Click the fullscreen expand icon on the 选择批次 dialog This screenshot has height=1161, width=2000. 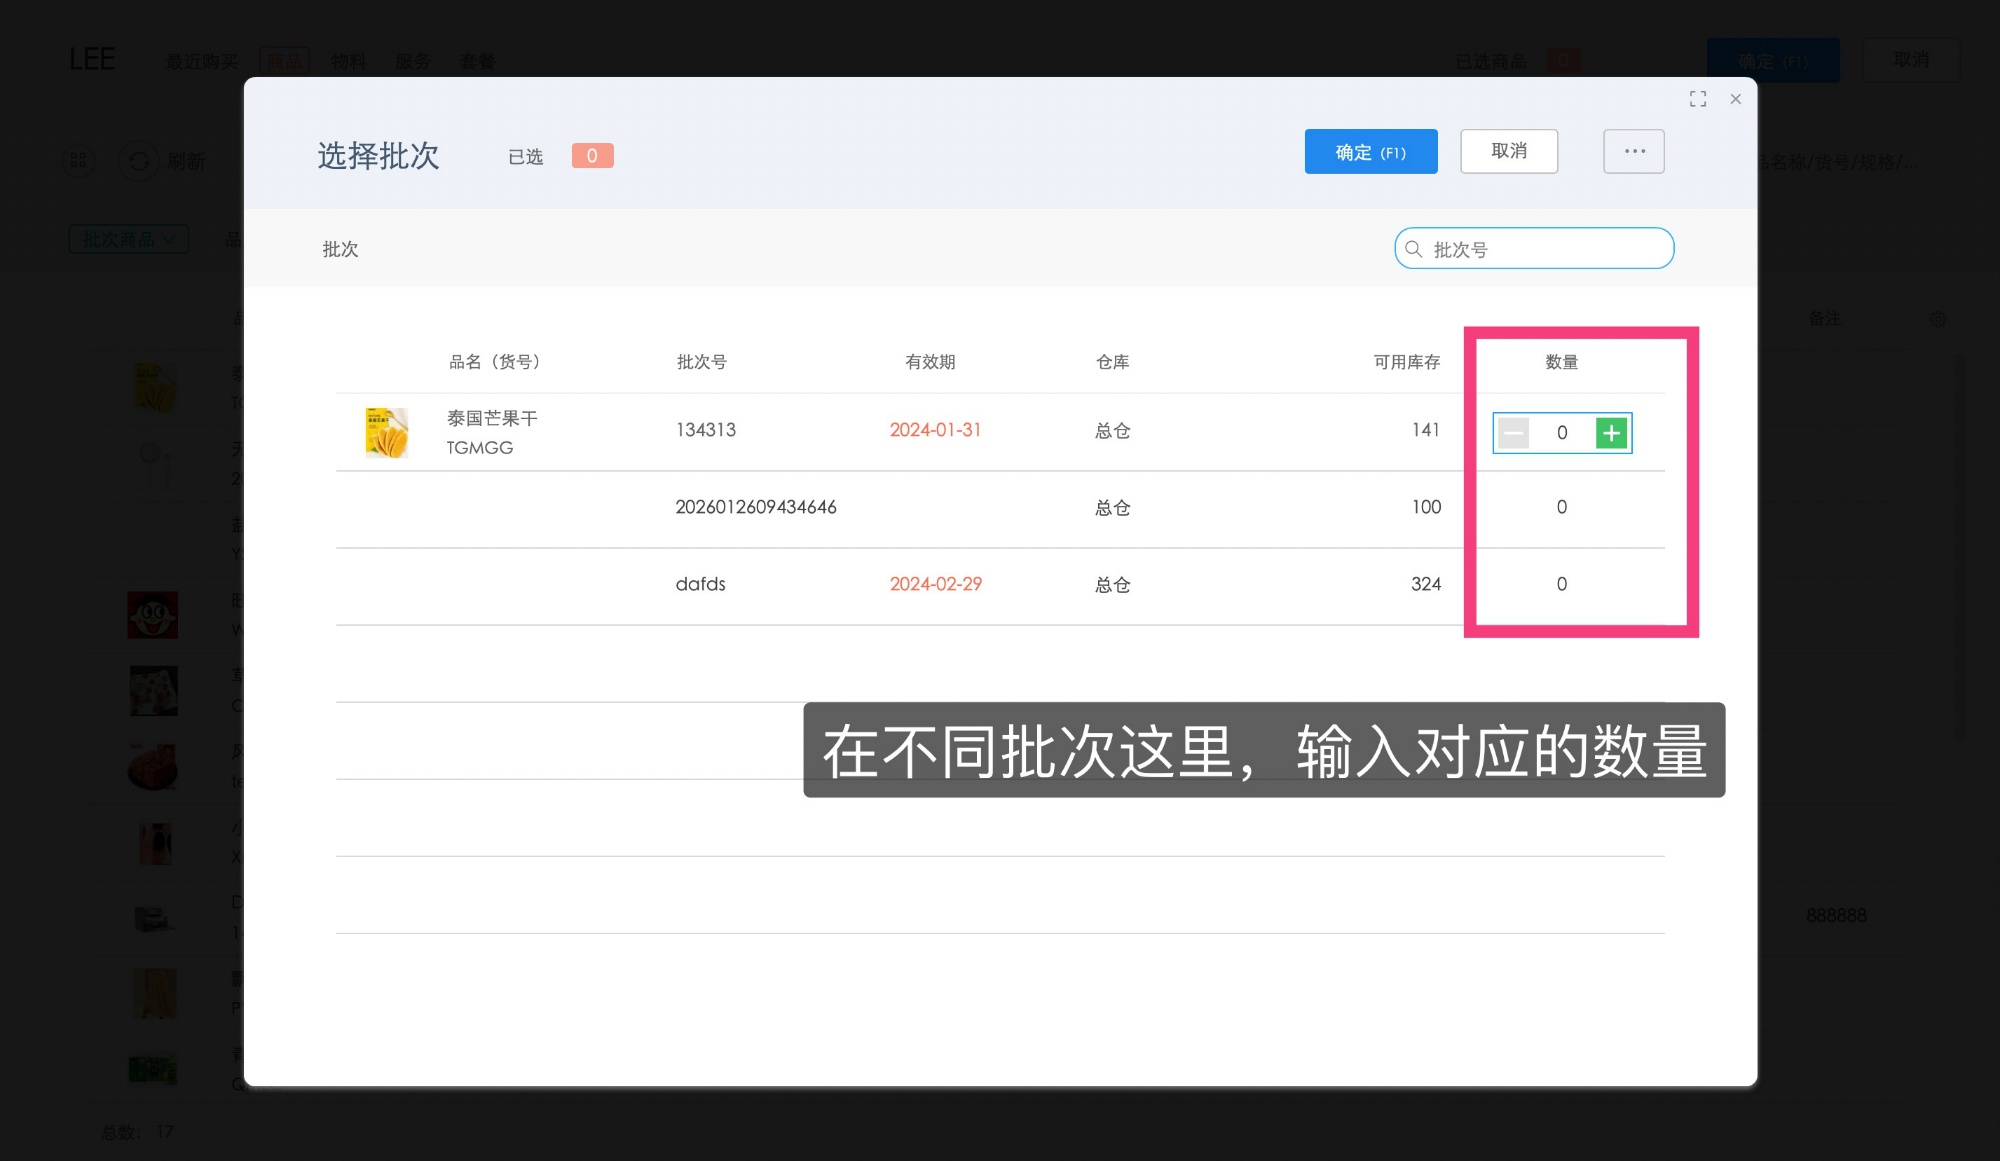1698,98
